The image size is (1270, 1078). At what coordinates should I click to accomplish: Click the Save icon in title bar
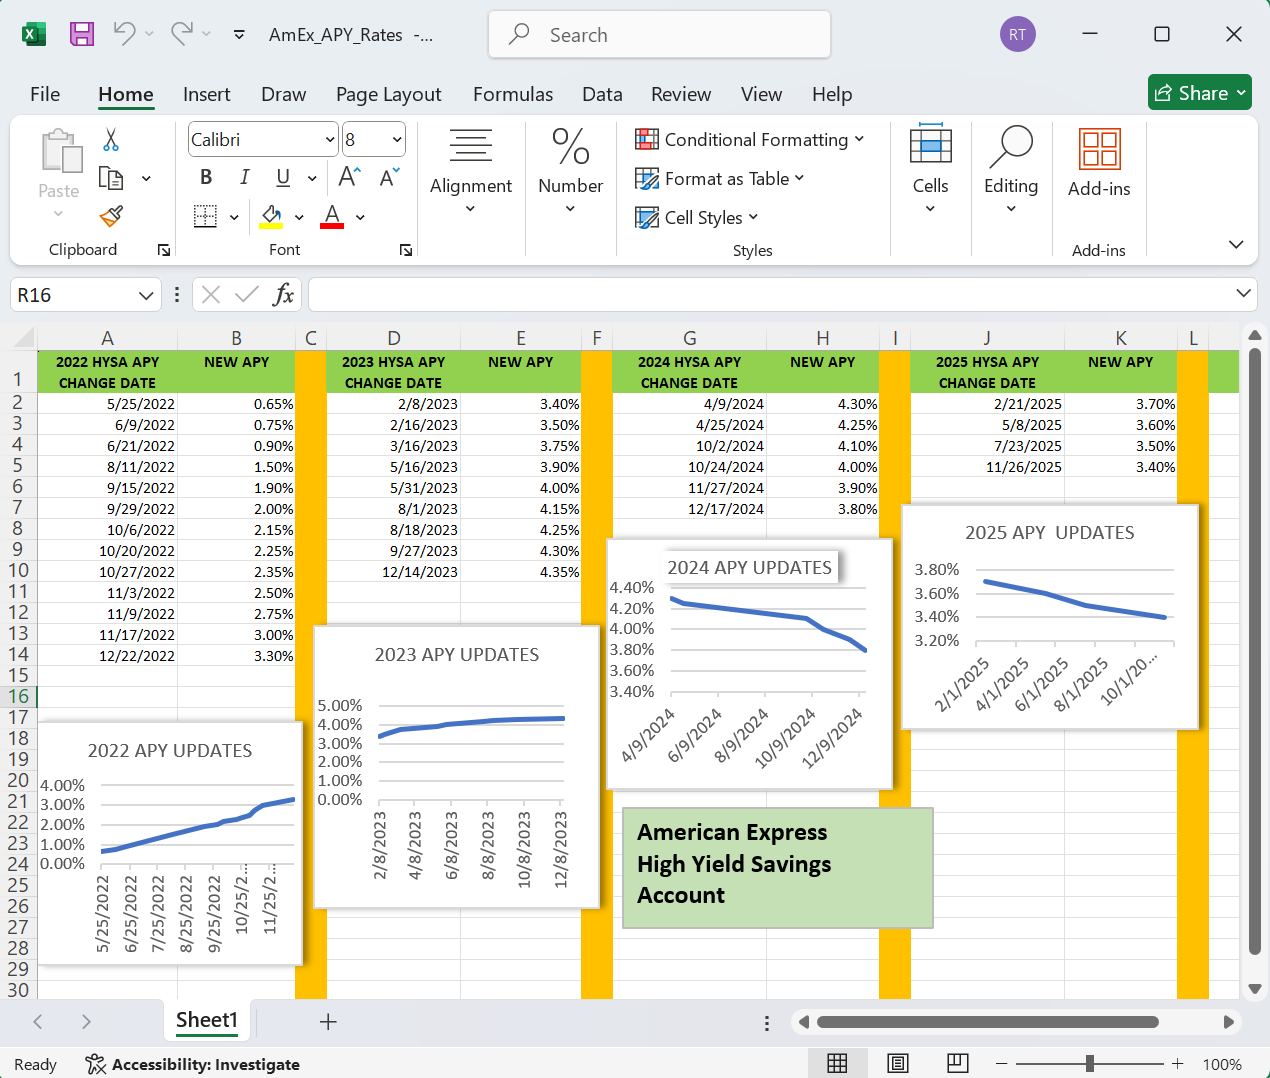coord(82,34)
